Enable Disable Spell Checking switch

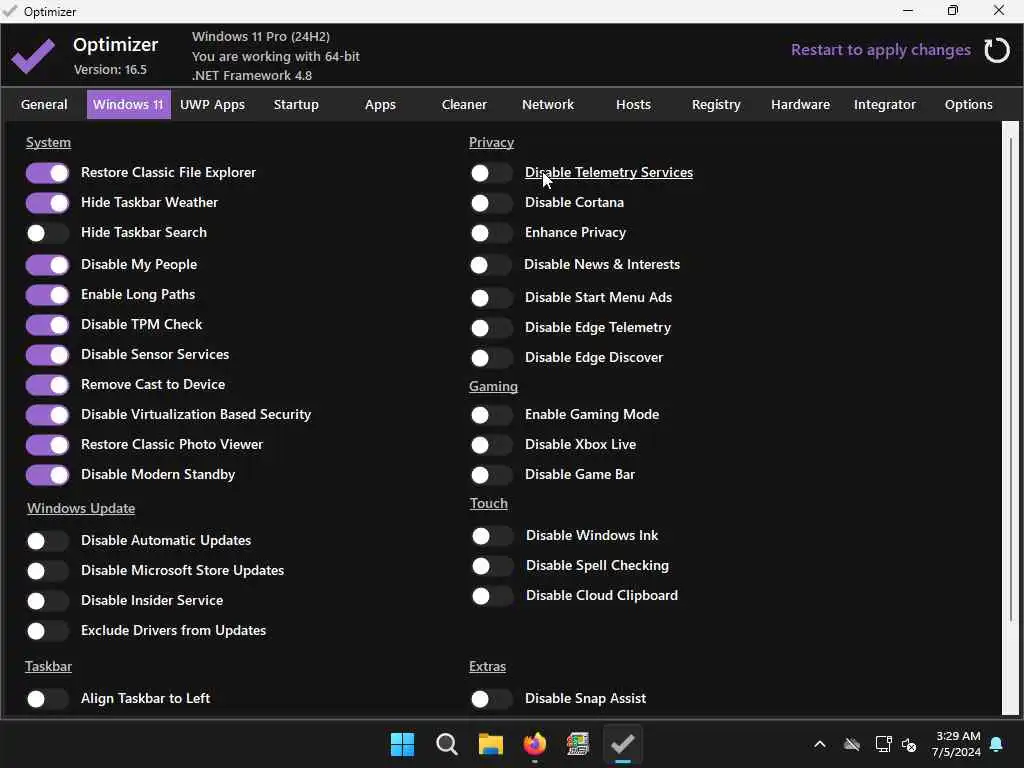492,566
